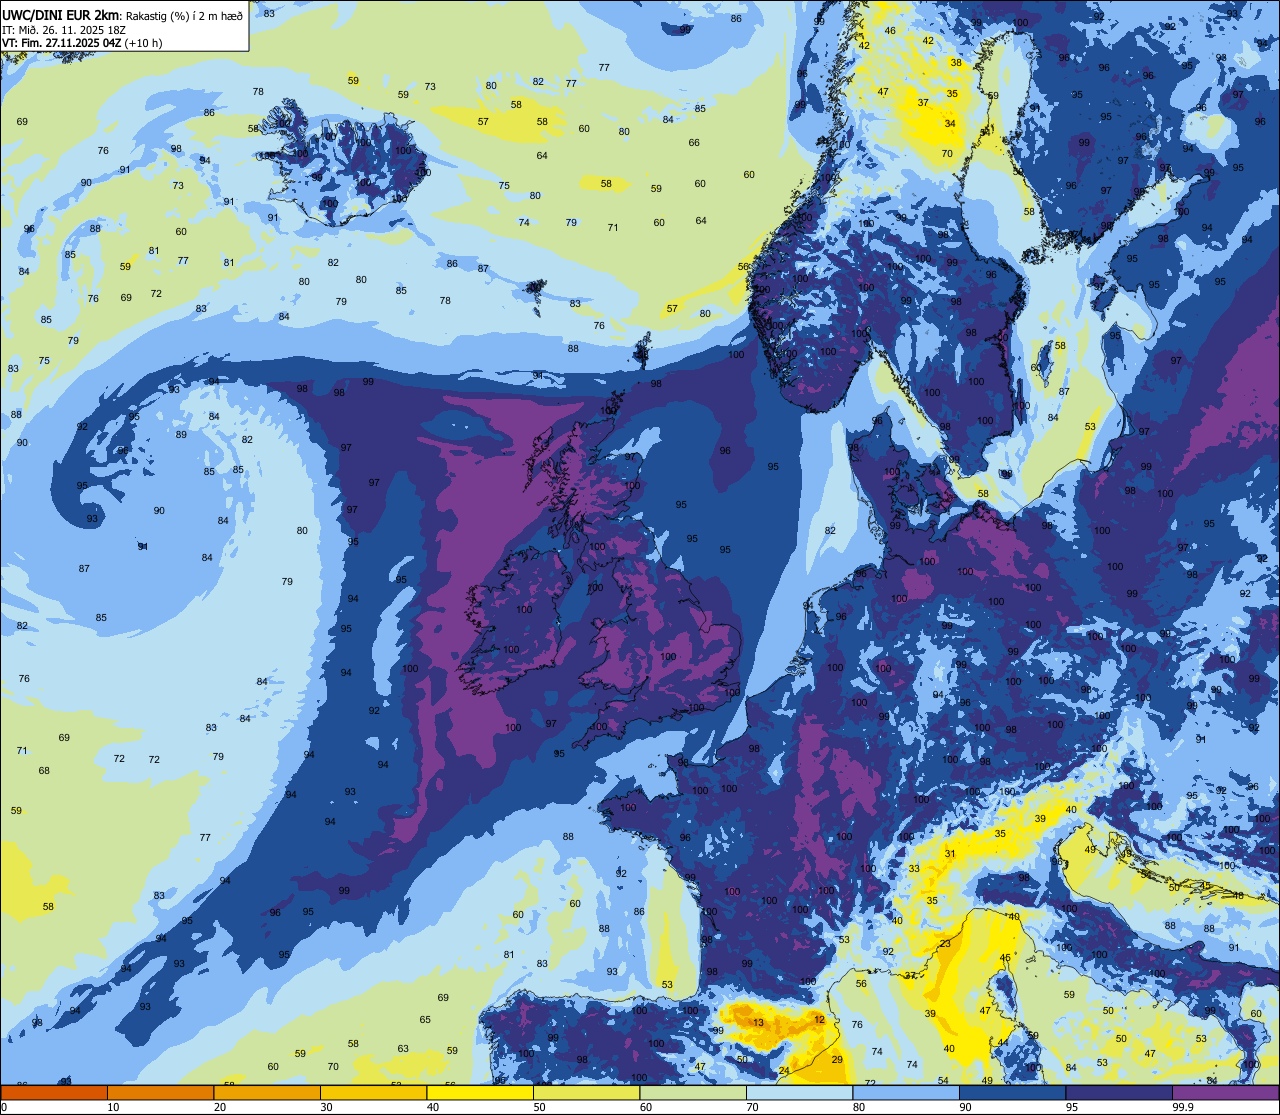1280x1115 pixels.
Task: Click the 'Rakastig (%) í 2 m hæð' label
Action: coord(183,14)
